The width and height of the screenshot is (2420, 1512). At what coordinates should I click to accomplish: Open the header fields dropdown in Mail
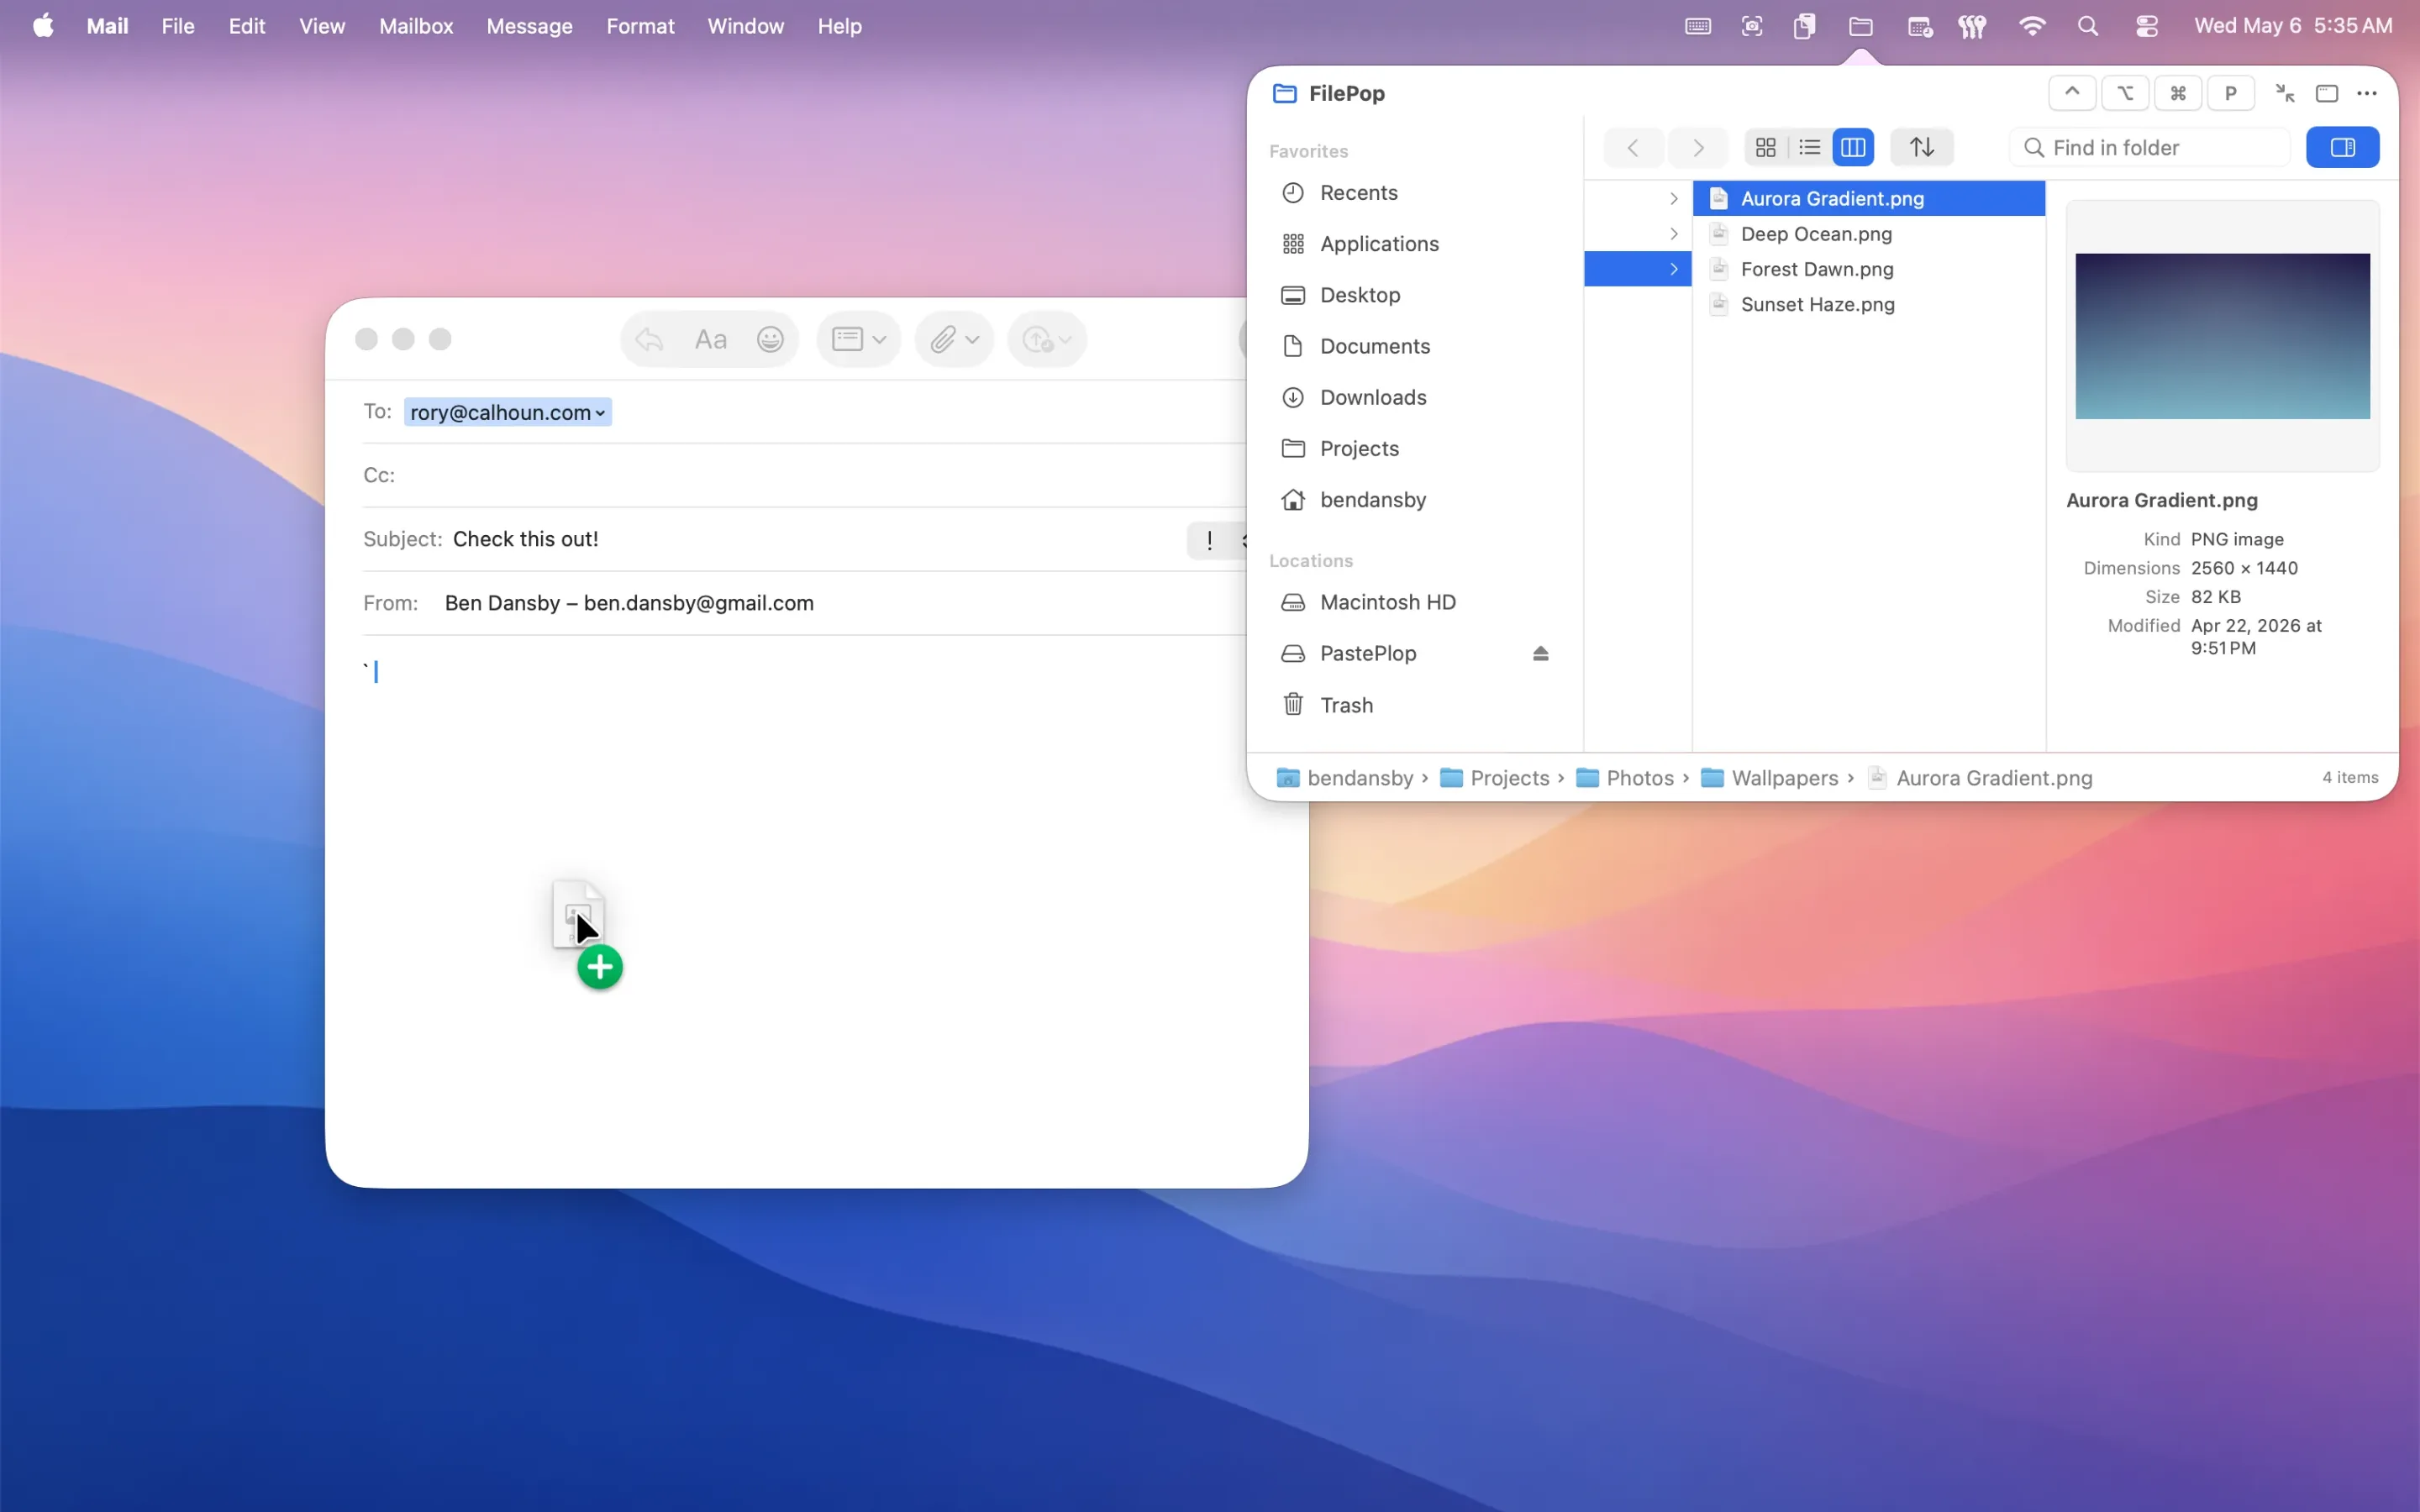859,340
